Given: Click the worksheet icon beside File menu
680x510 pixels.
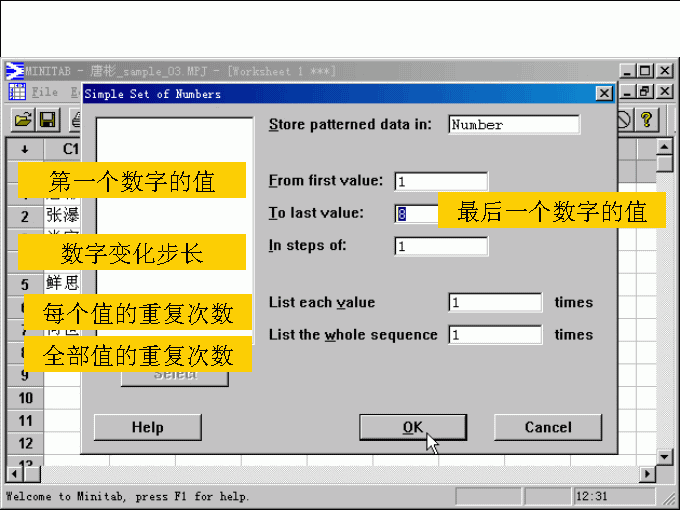Looking at the screenshot, I should point(17,93).
